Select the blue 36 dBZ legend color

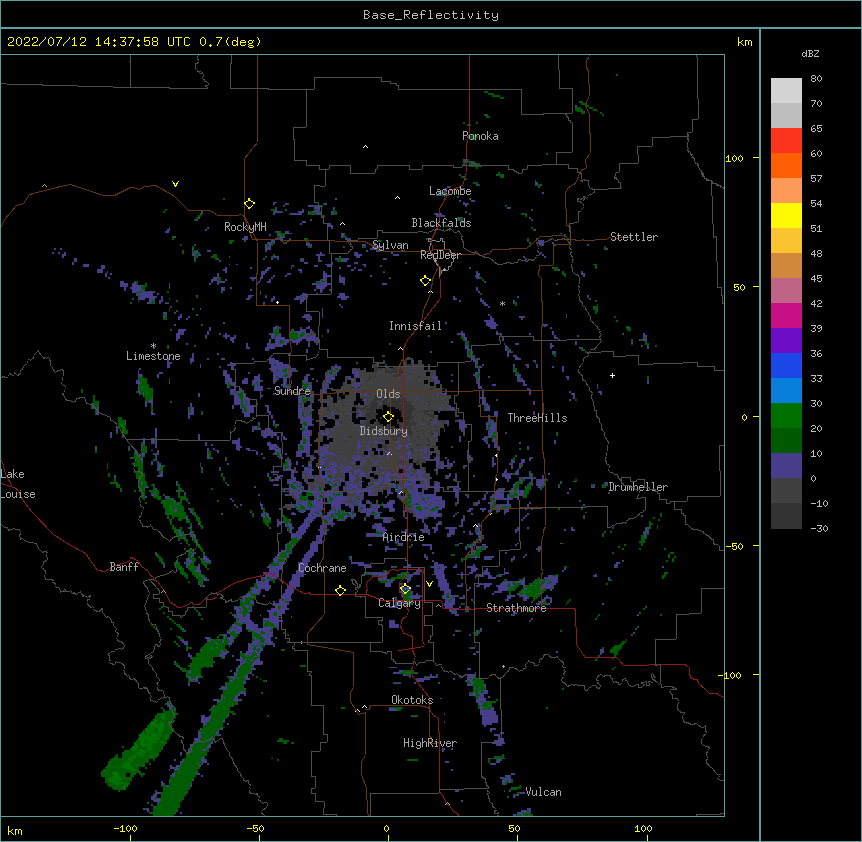point(786,365)
